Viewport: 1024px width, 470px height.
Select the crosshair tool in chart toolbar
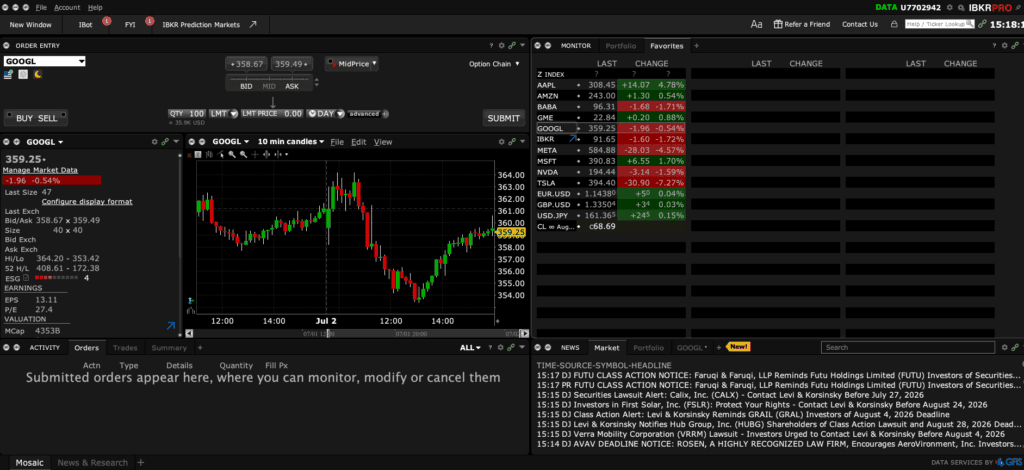tap(255, 155)
